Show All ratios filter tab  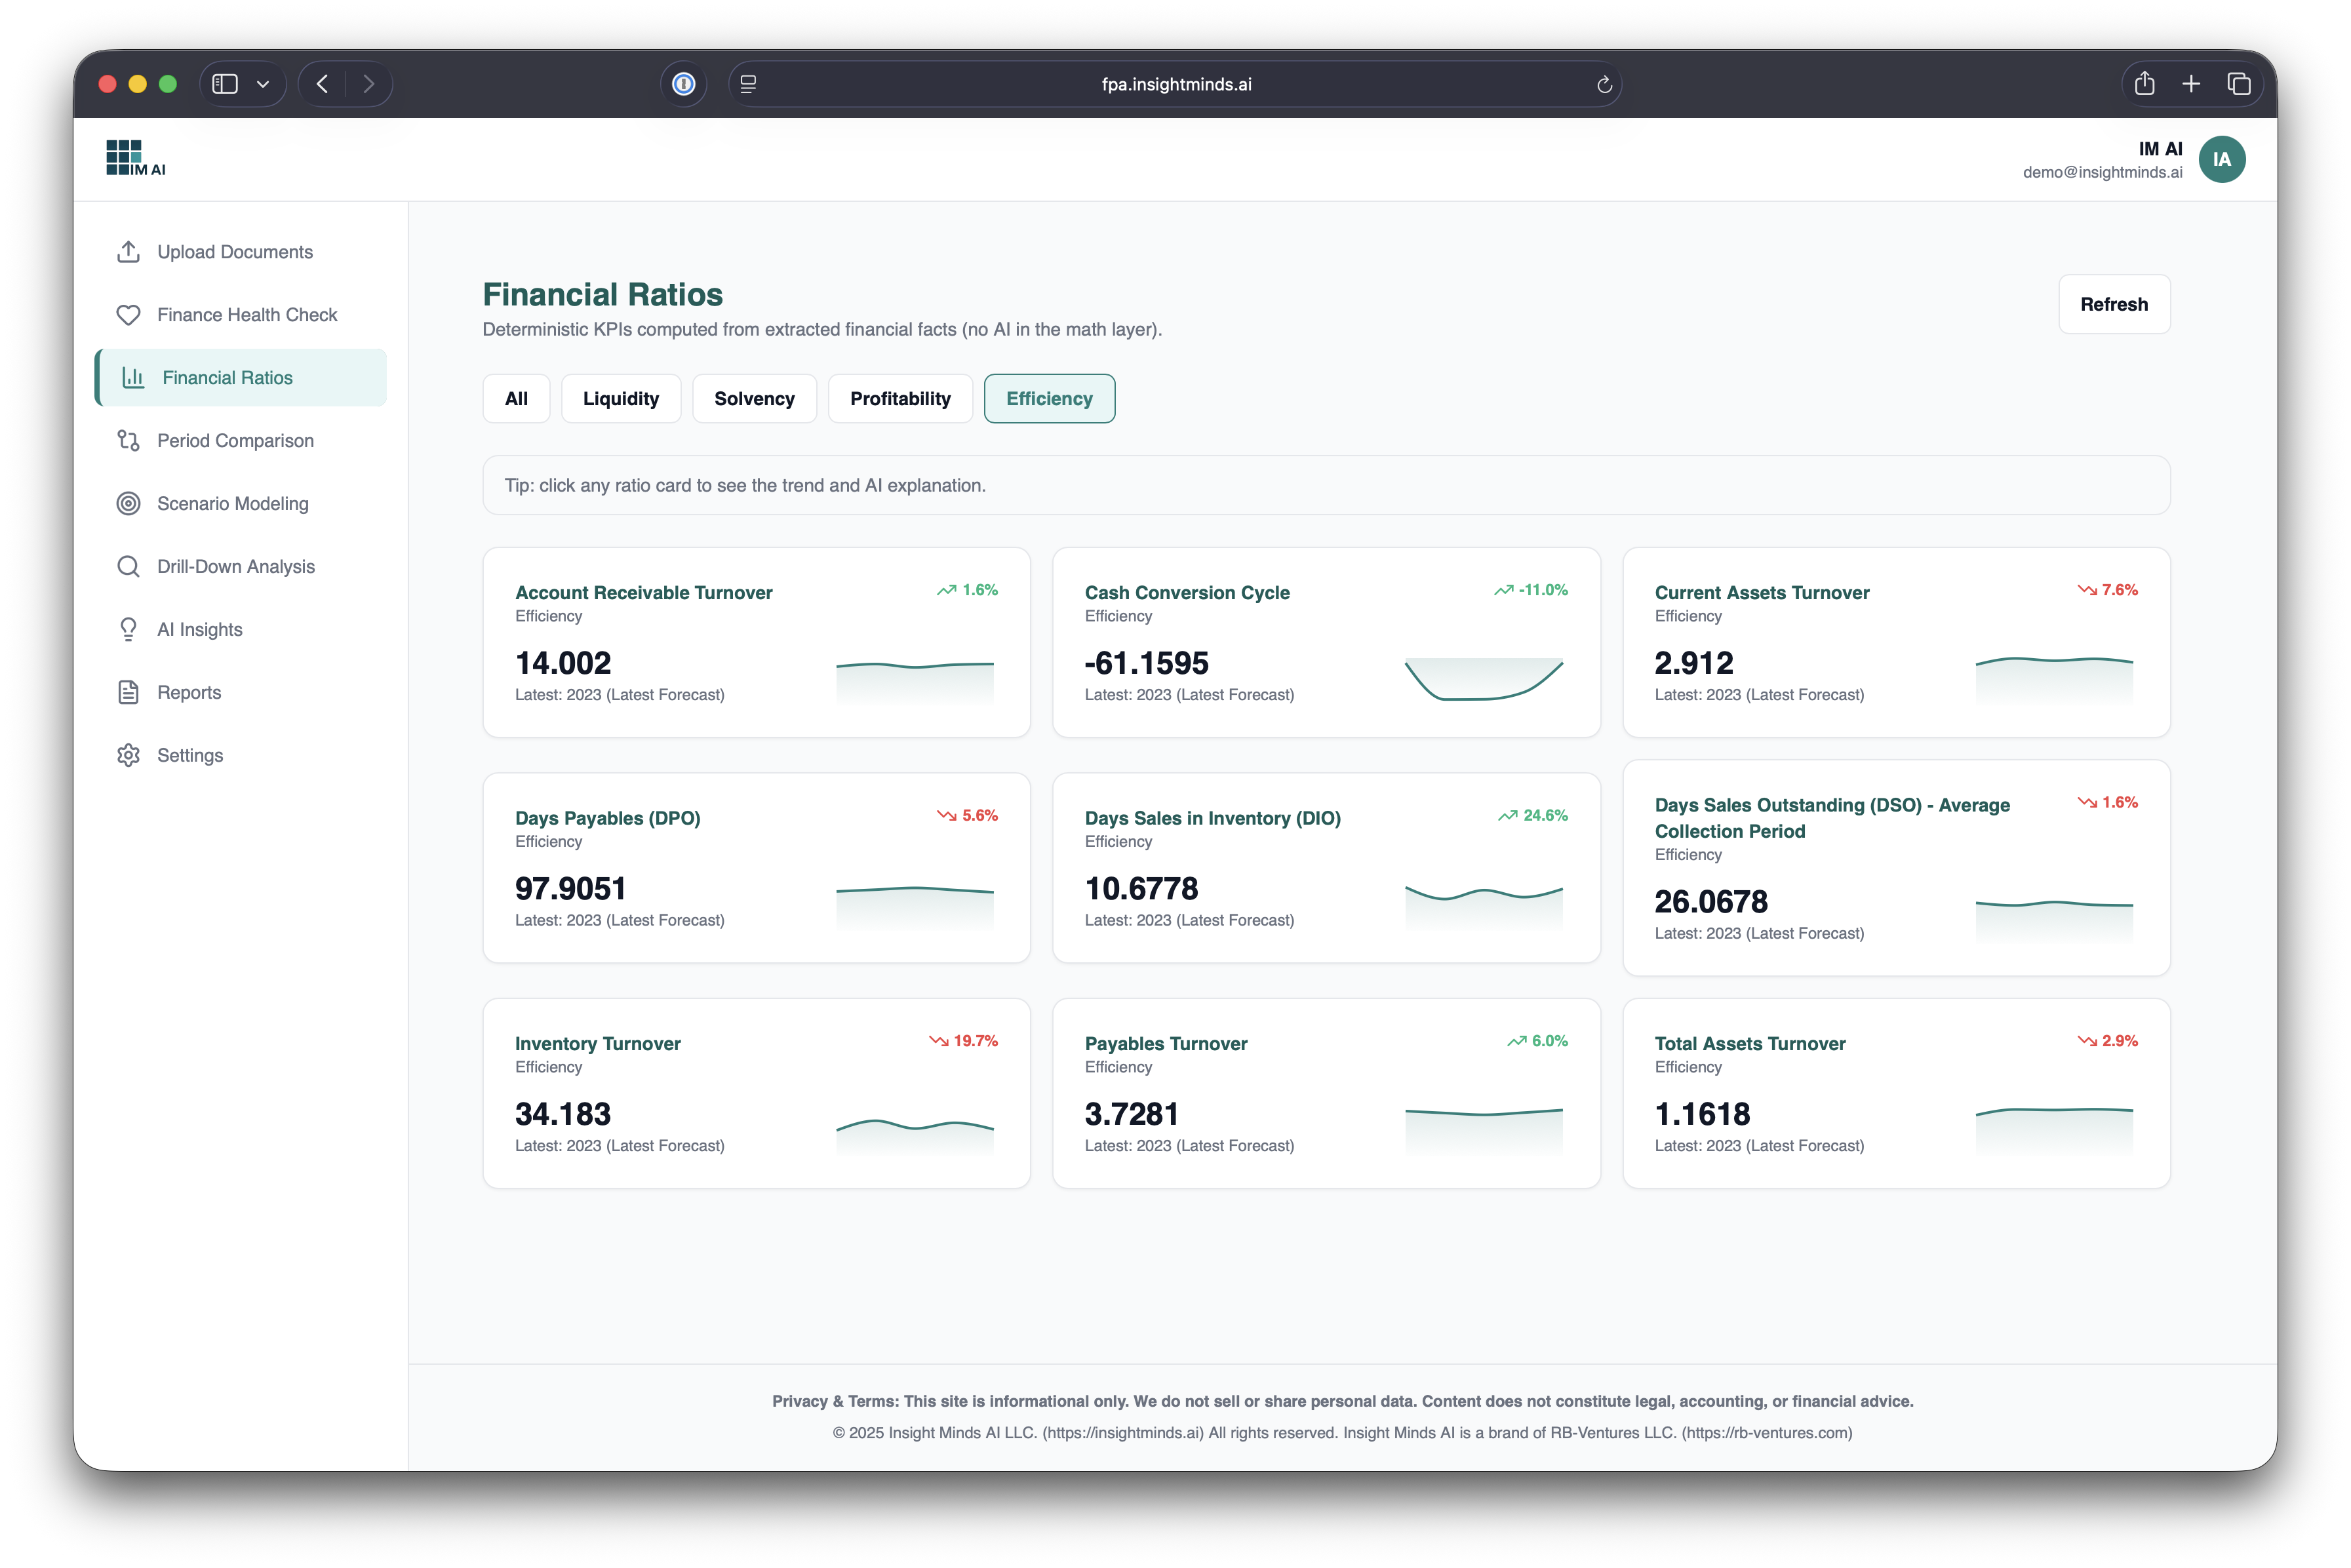(516, 399)
